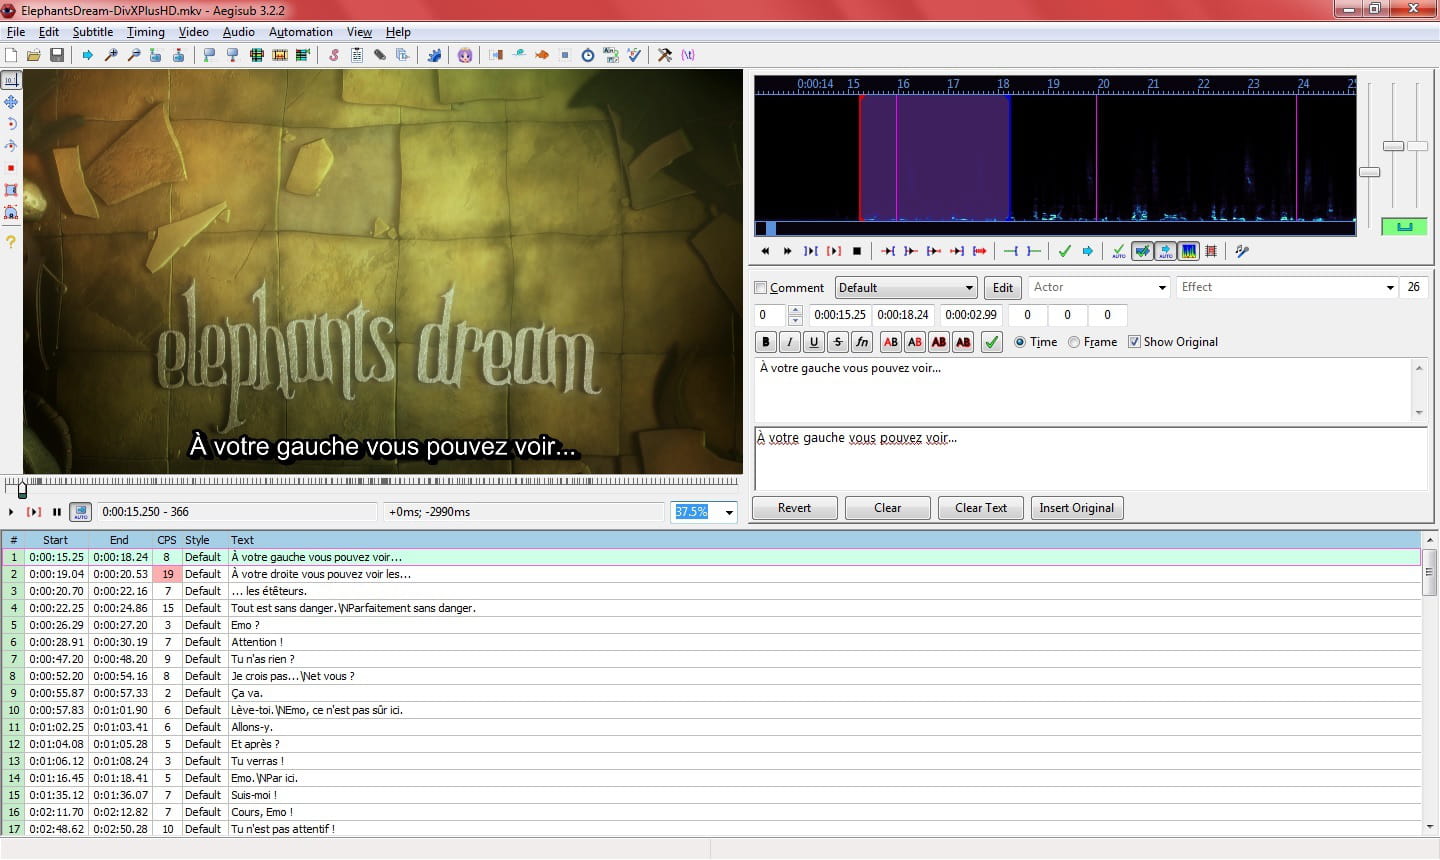
Task: Increase layer number with stepper up arrow
Action: click(x=795, y=310)
